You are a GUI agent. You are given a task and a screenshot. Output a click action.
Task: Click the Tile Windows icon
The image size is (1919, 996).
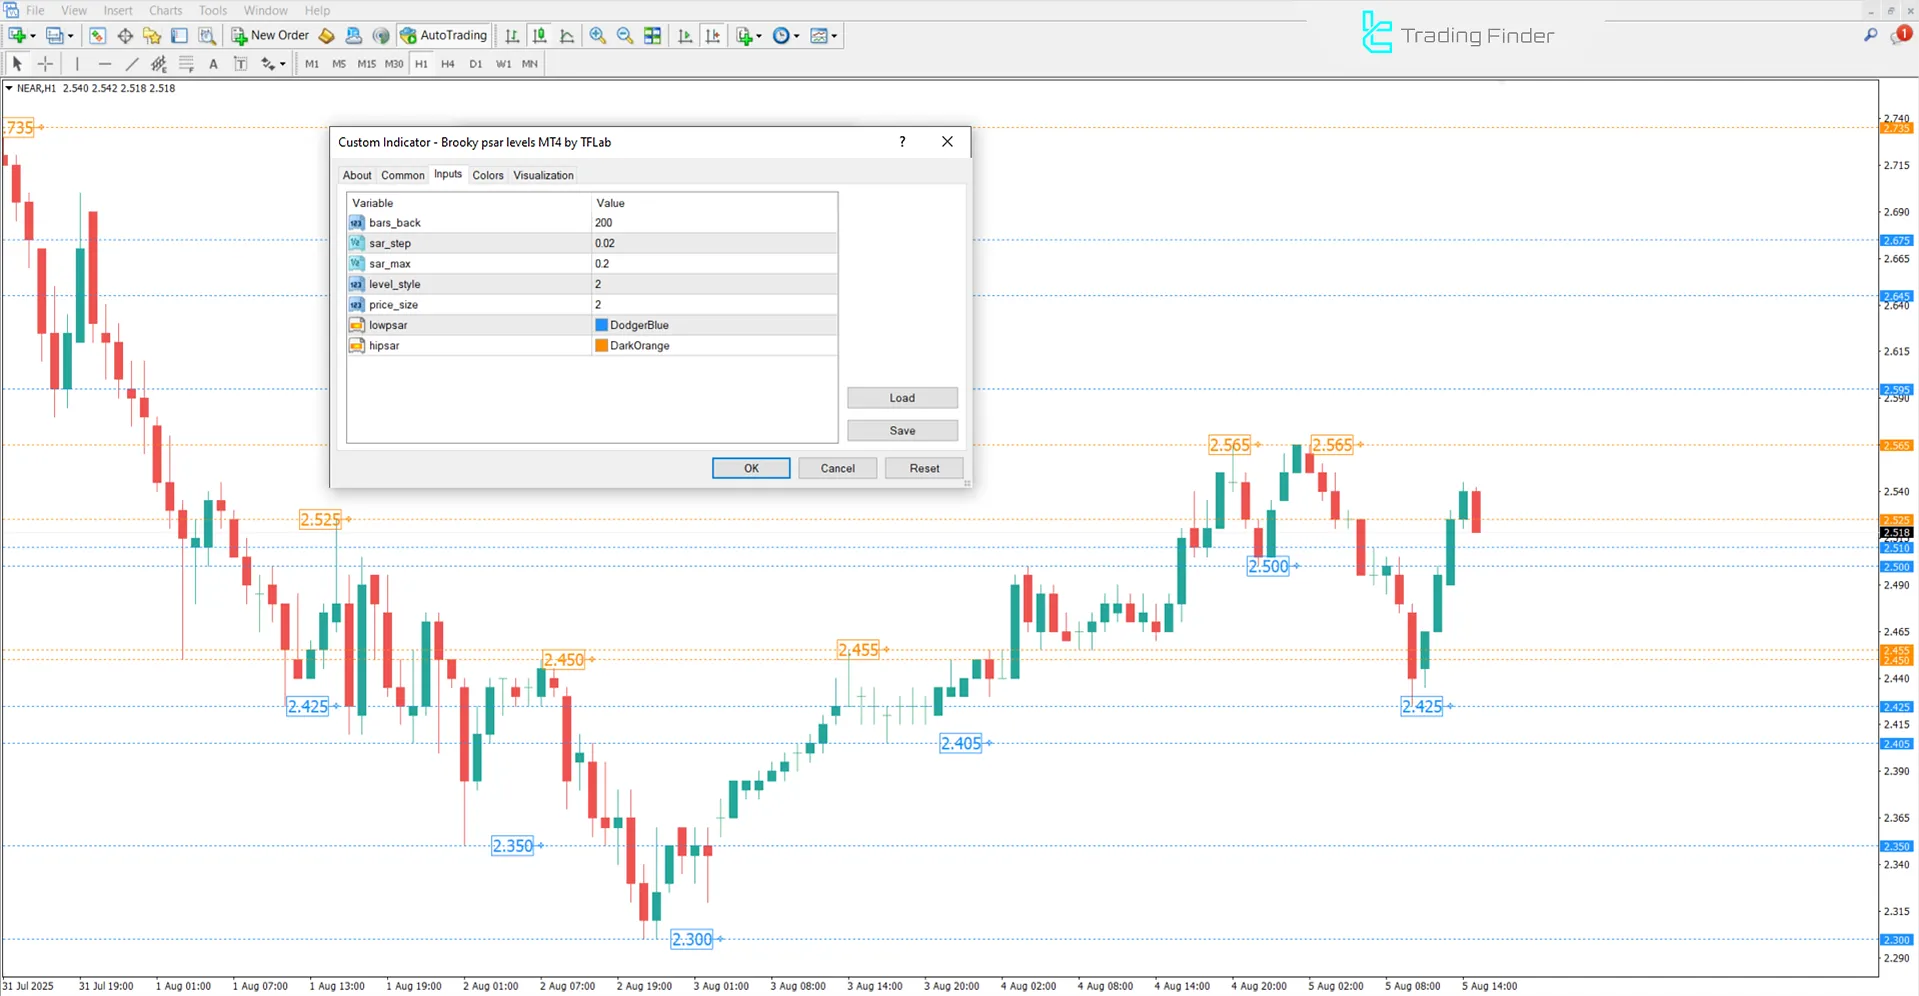[652, 35]
